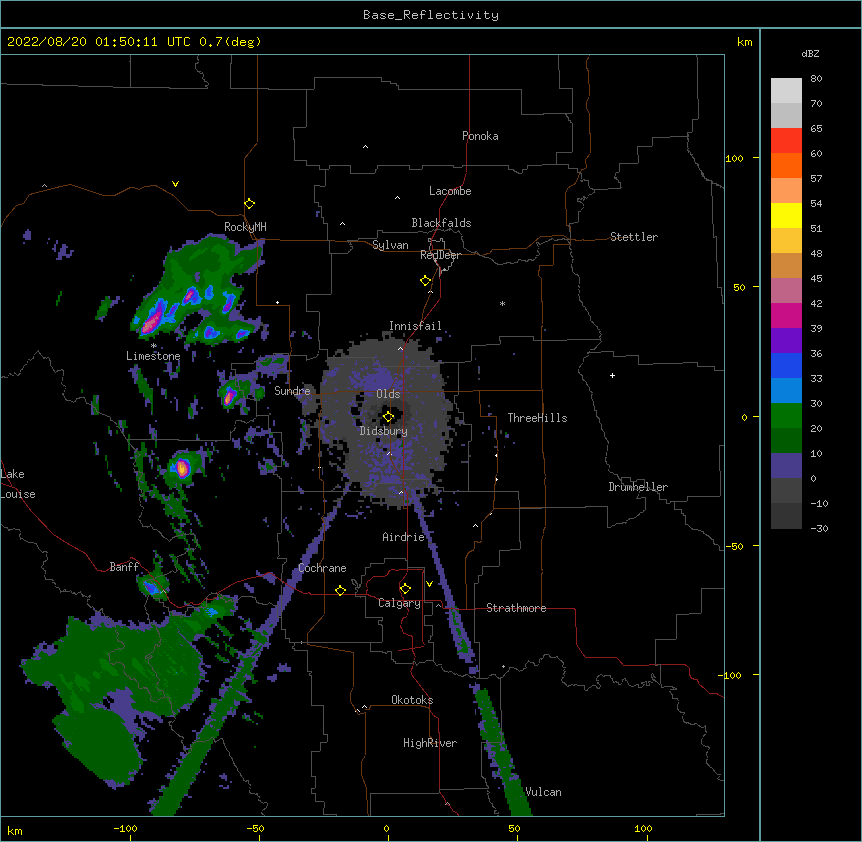Click the Limestone label
The image size is (862, 842).
click(x=153, y=356)
